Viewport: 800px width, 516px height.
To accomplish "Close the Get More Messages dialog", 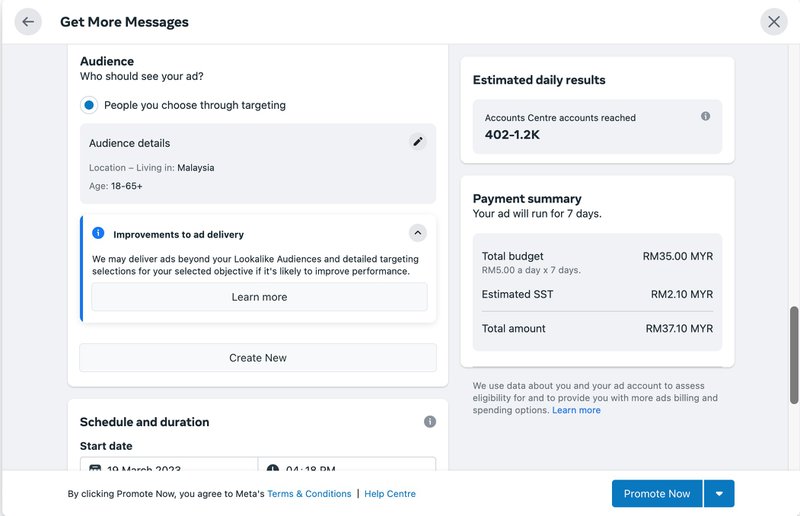I will pyautogui.click(x=774, y=22).
